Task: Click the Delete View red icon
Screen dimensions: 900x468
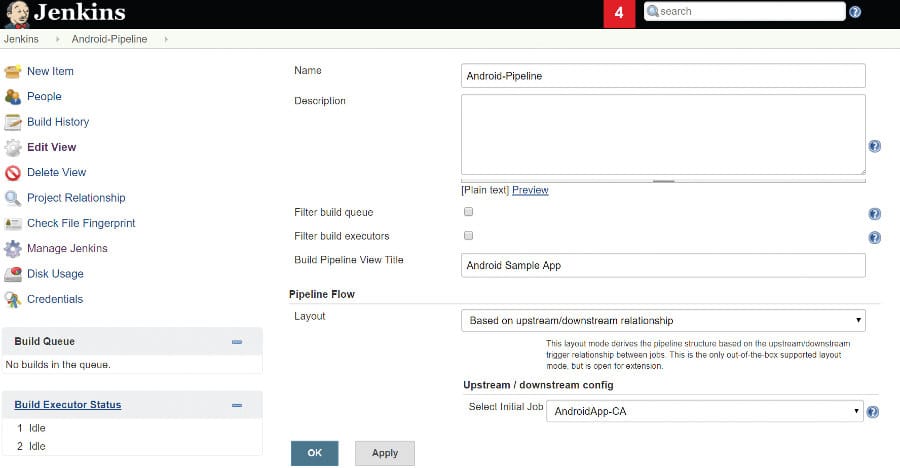Action: click(12, 172)
